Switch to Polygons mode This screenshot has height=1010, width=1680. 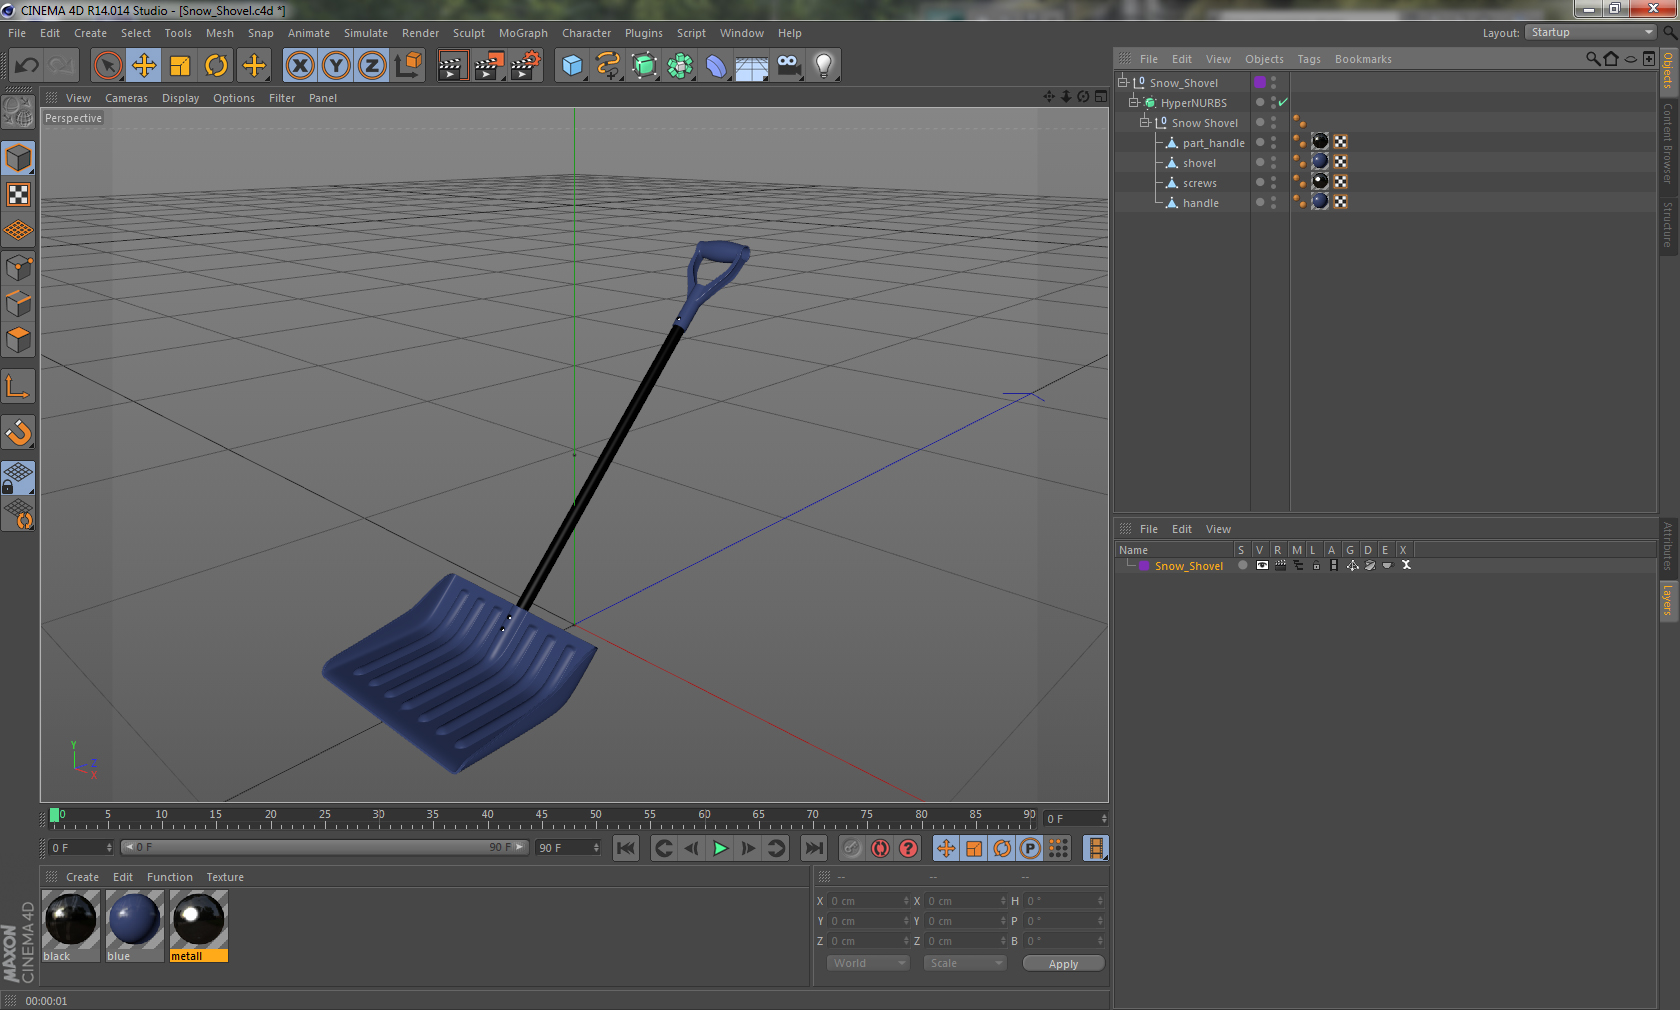pos(18,341)
